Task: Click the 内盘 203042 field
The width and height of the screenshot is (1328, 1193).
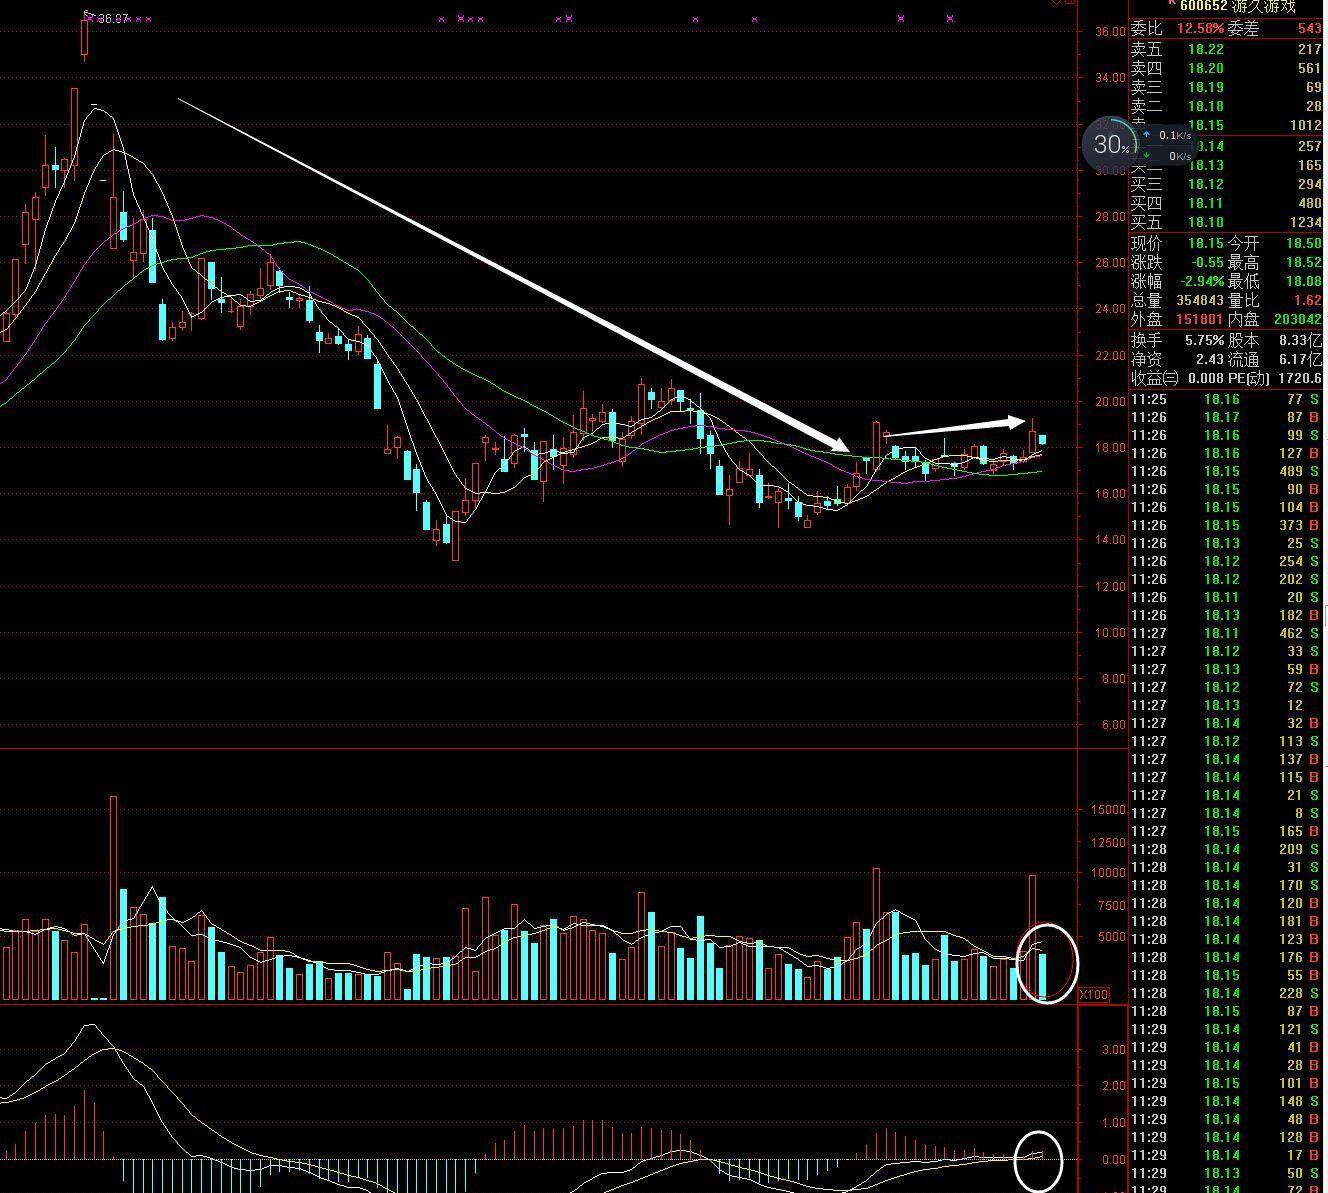Action: 1275,319
